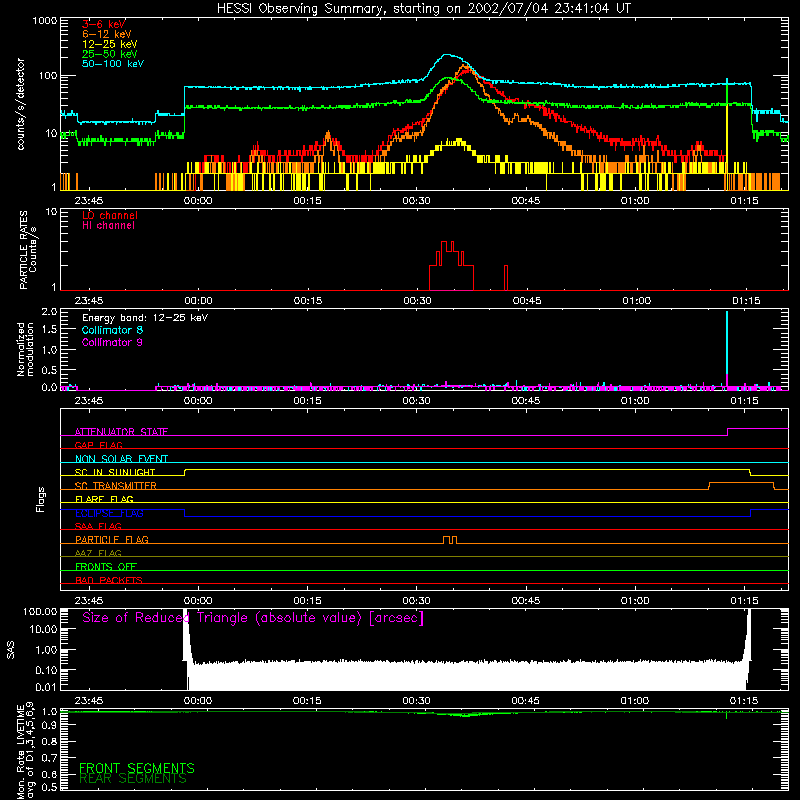Select the yellow "12-25 keV" count-rate legend entry

(x=110, y=44)
